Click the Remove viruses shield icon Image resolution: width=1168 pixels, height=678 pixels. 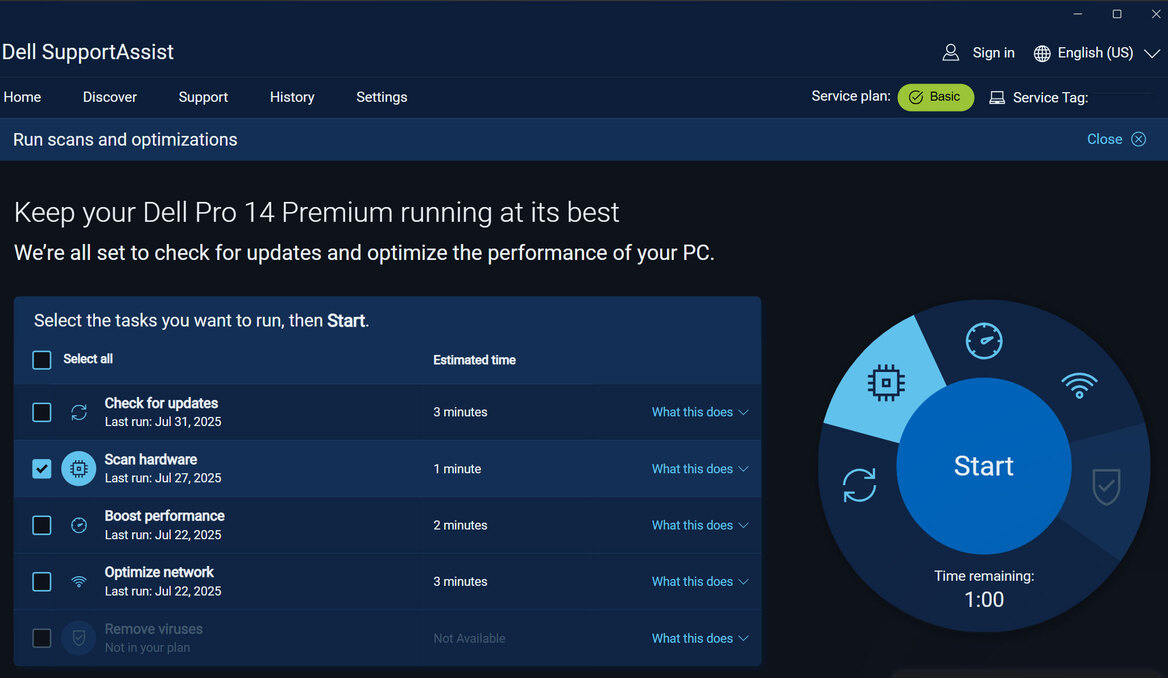(x=78, y=637)
